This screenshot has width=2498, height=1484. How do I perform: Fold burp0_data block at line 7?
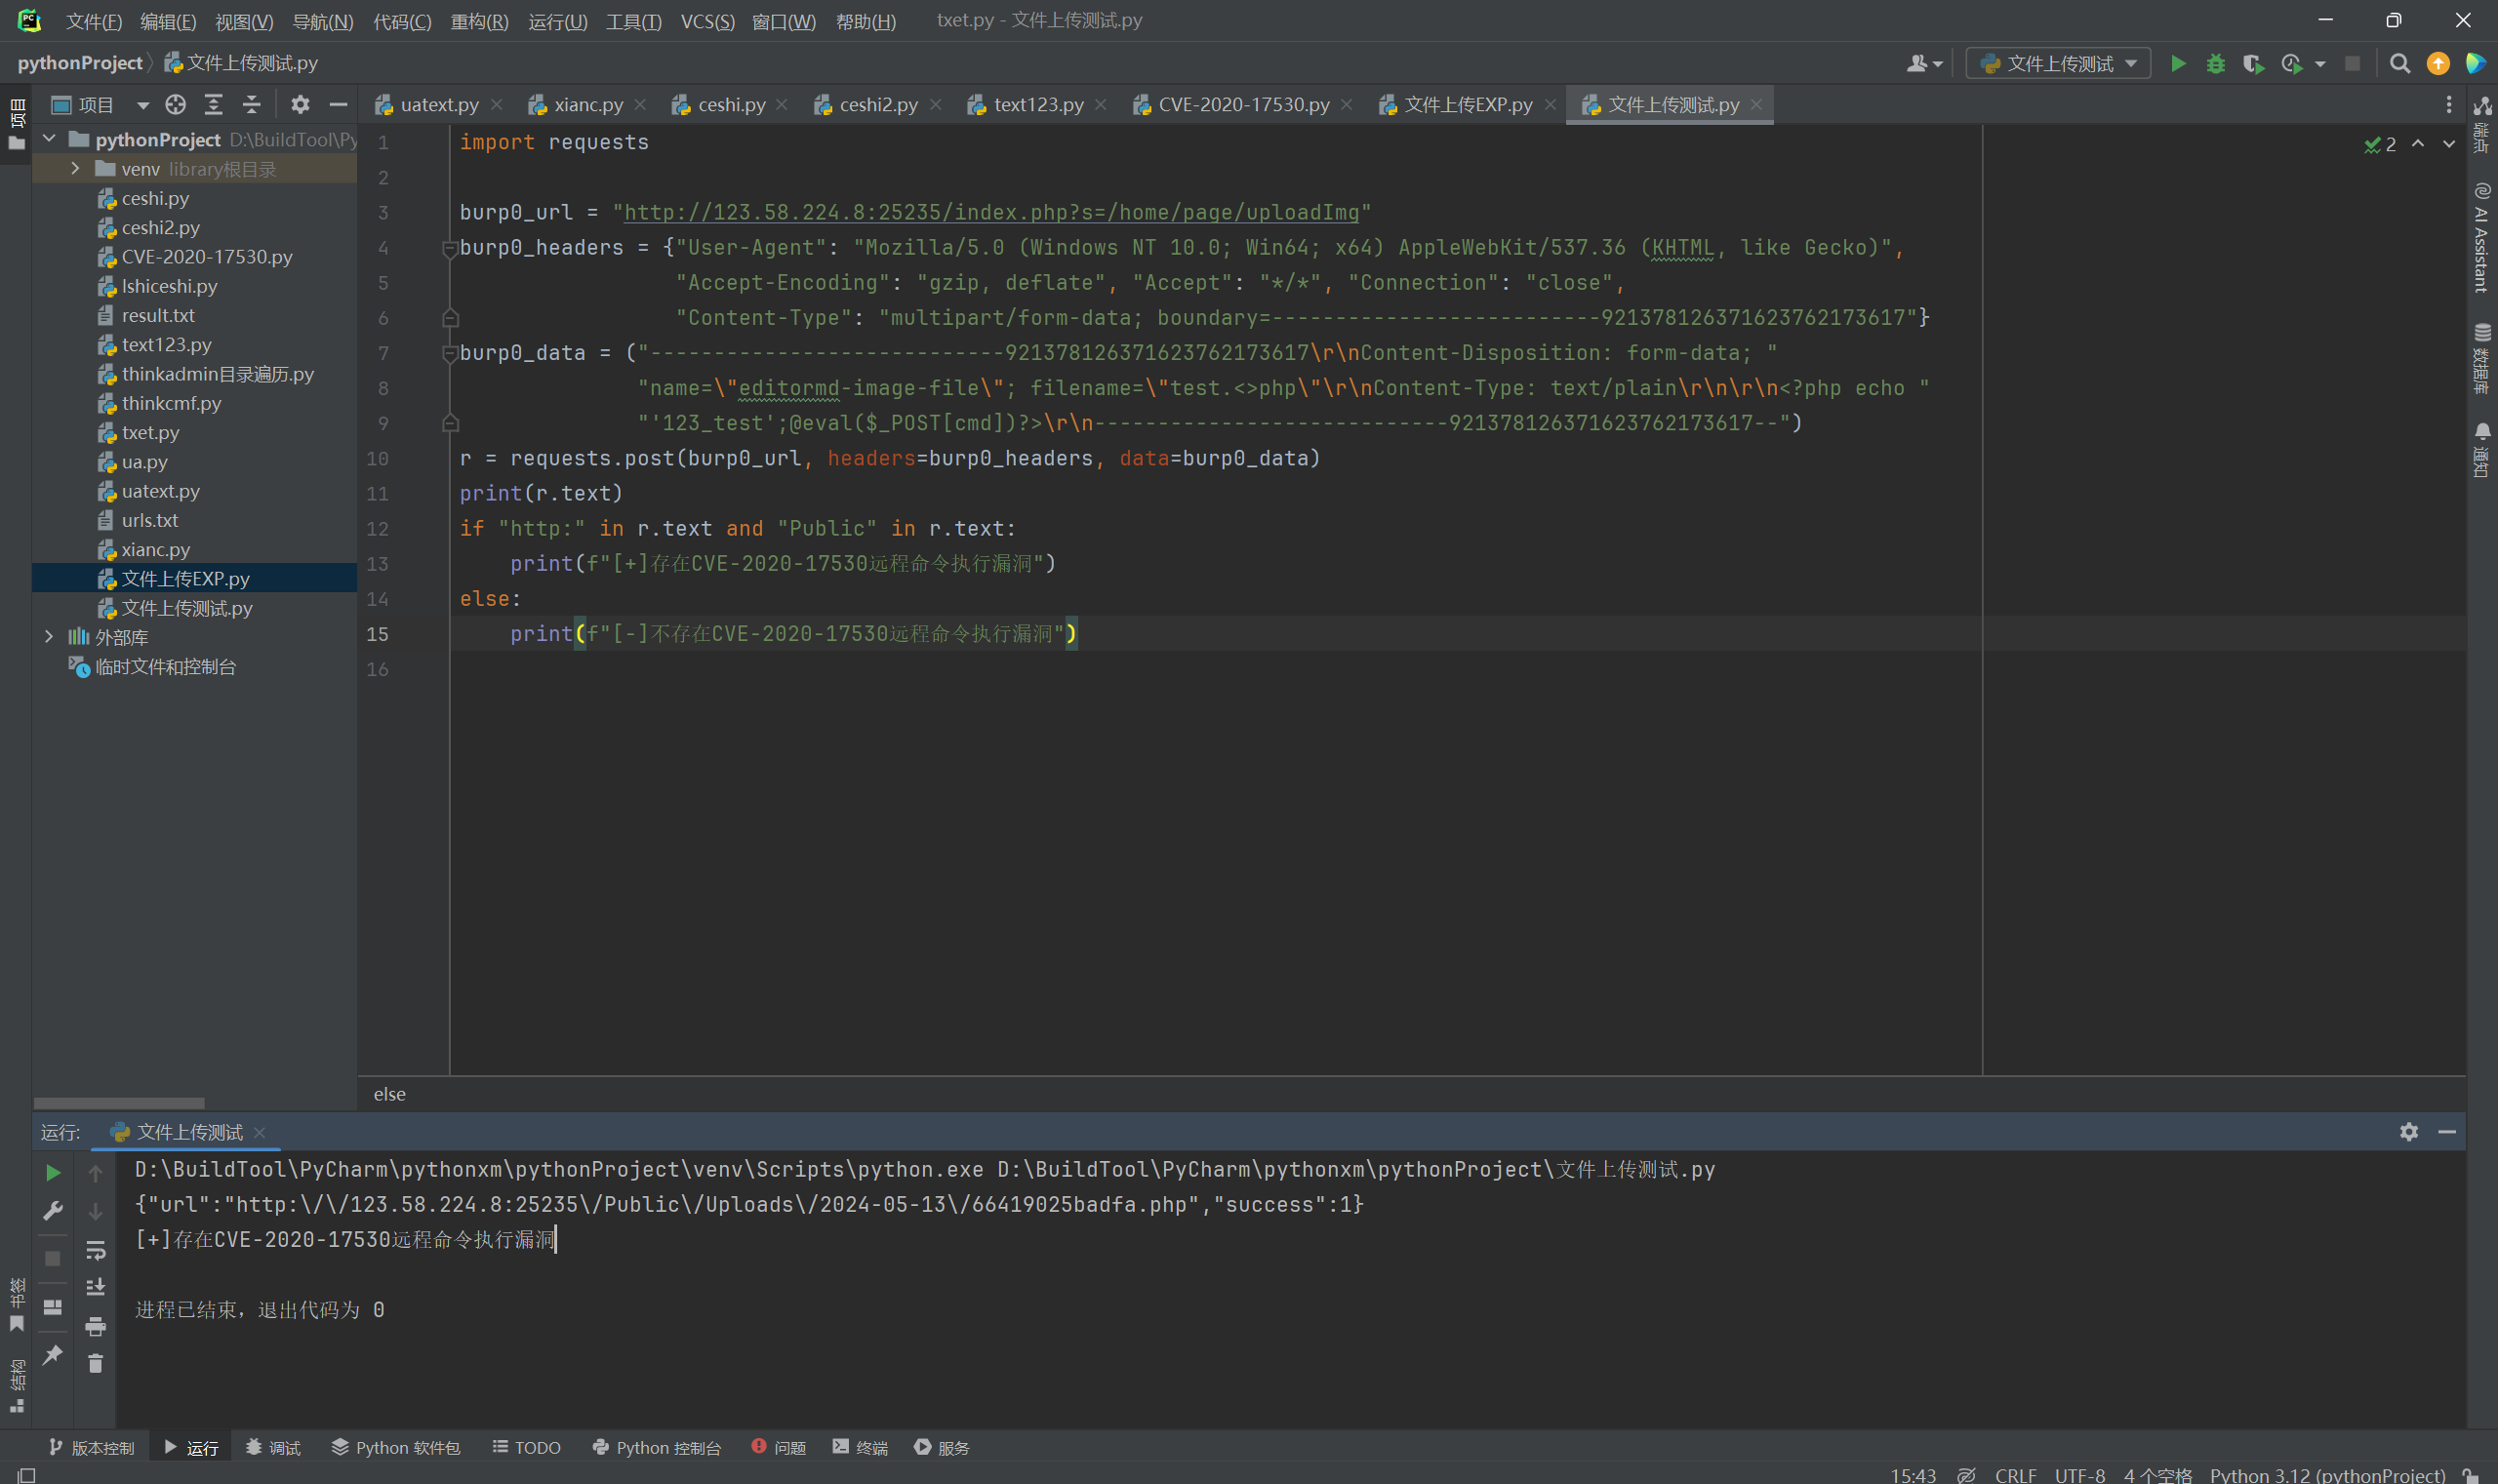[x=450, y=353]
